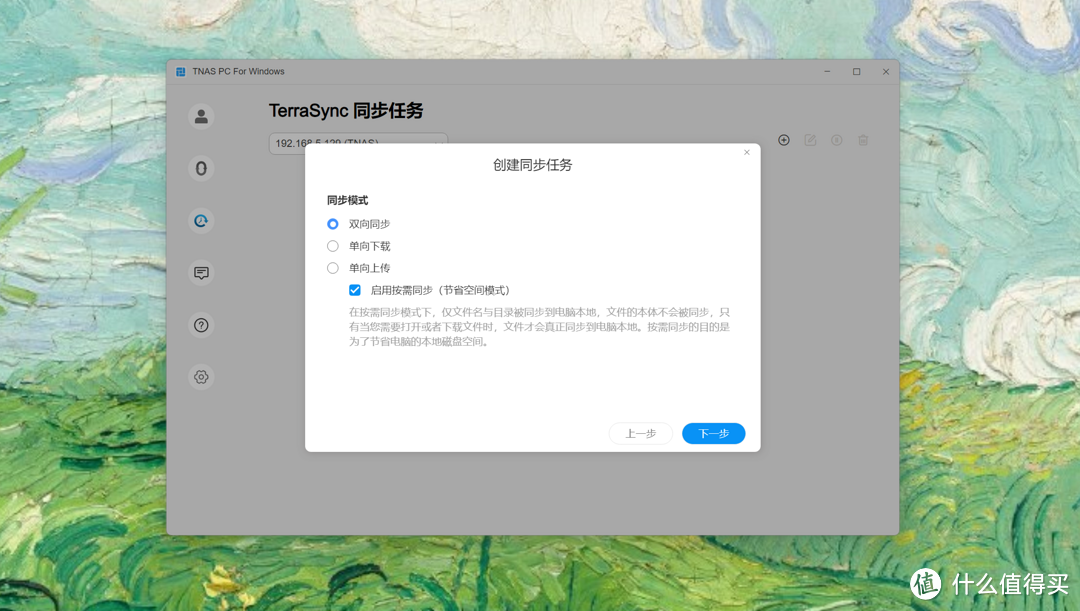
Task: Close the 创建同步任务 dialog
Action: coord(746,152)
